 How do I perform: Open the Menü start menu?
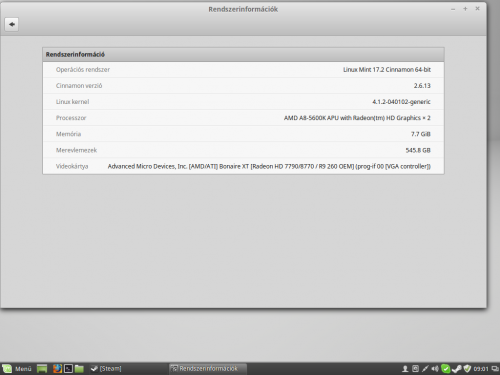[17, 369]
